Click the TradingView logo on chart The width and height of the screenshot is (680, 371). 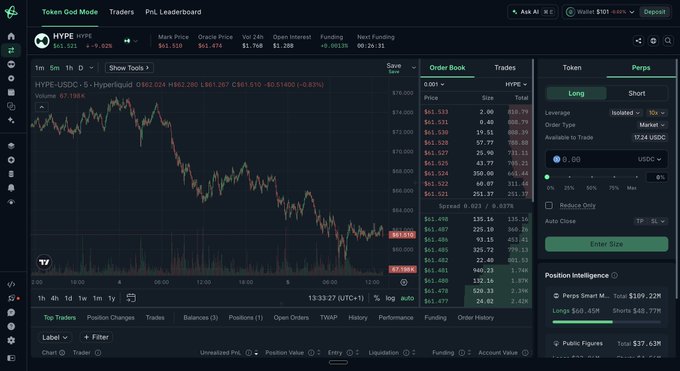click(44, 262)
